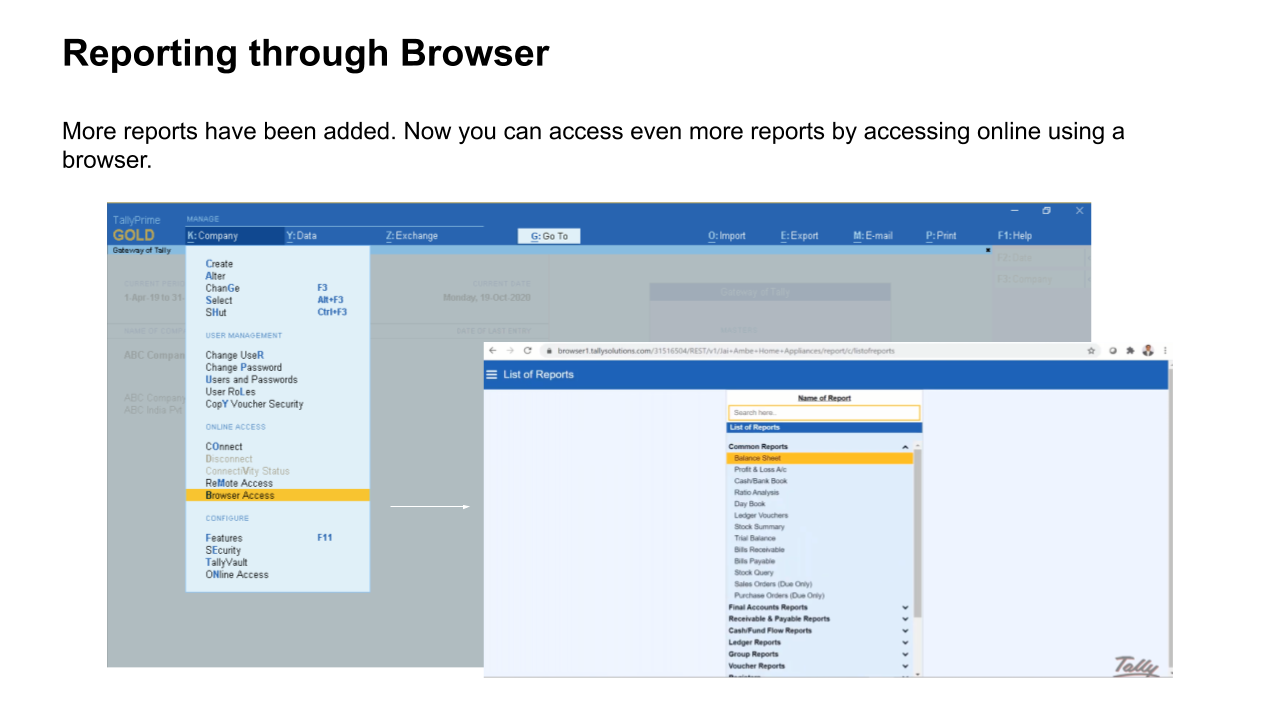Restore the TallyPrime window
1280x720 pixels.
click(x=1046, y=211)
